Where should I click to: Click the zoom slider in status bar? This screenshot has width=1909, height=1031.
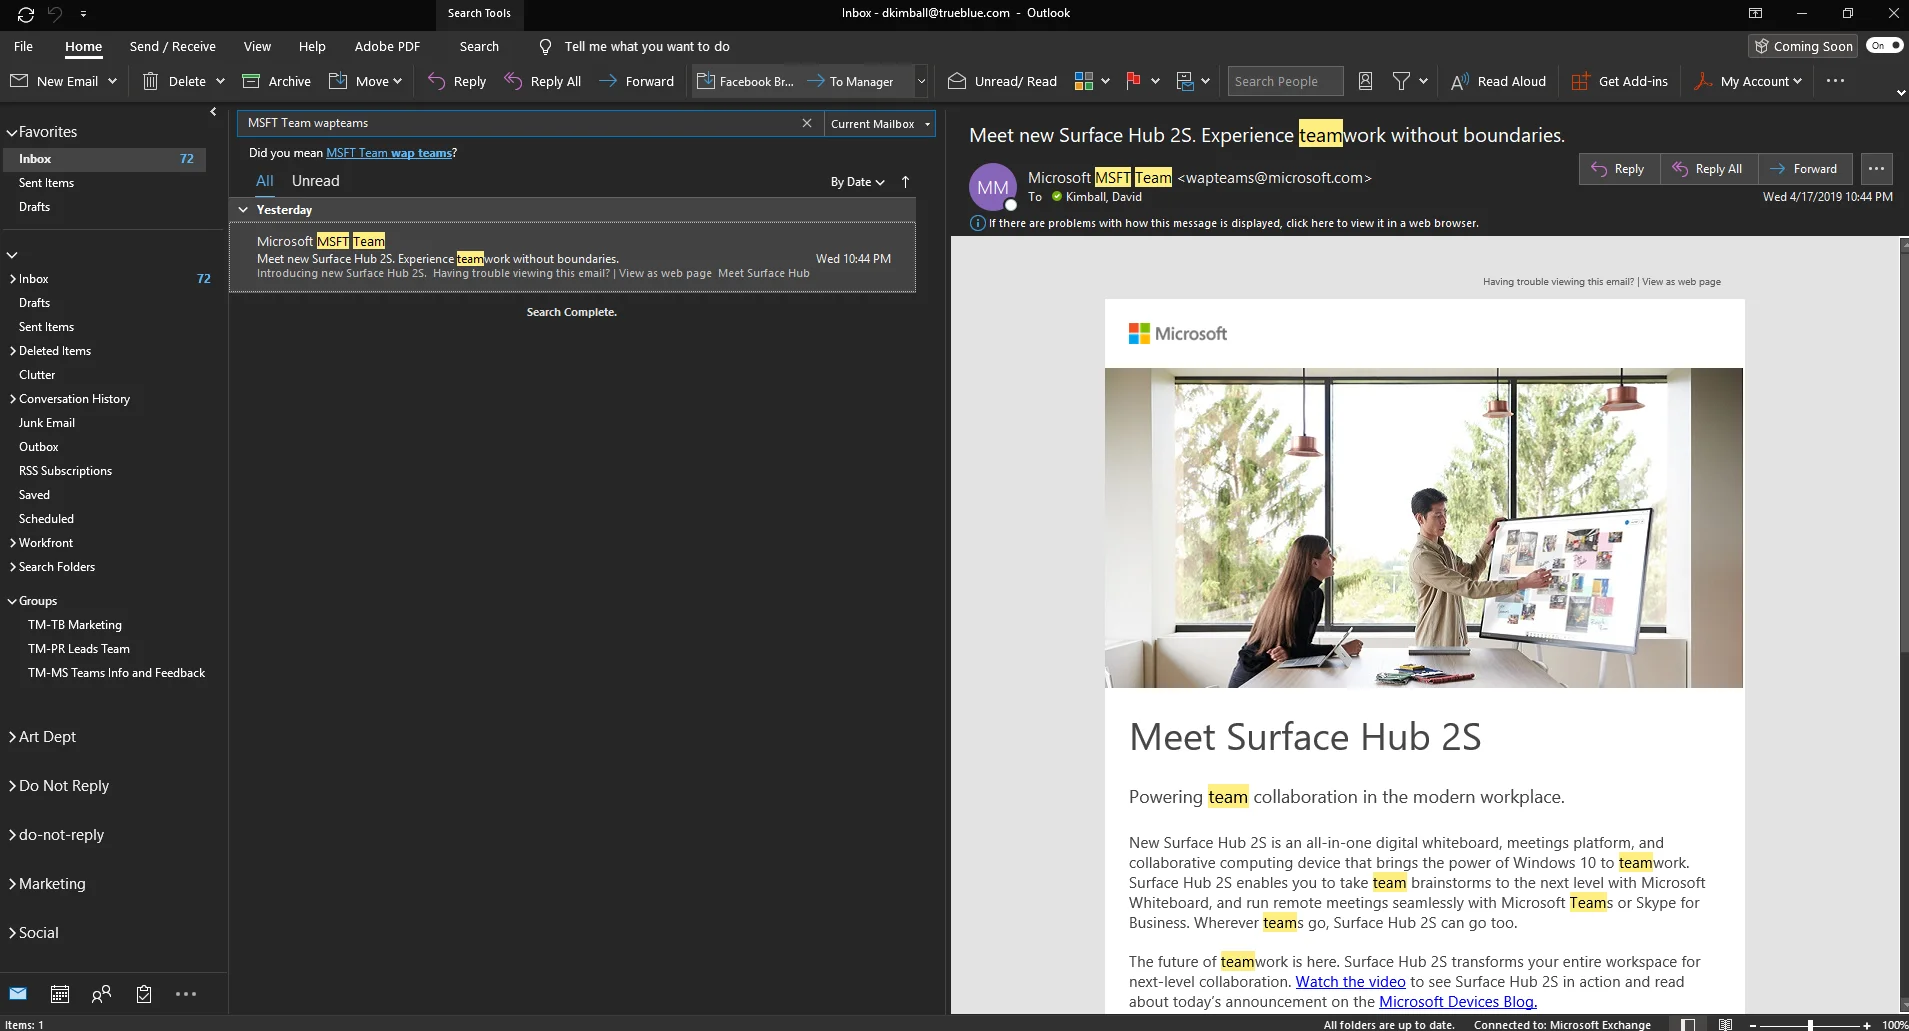pyautogui.click(x=1810, y=1025)
